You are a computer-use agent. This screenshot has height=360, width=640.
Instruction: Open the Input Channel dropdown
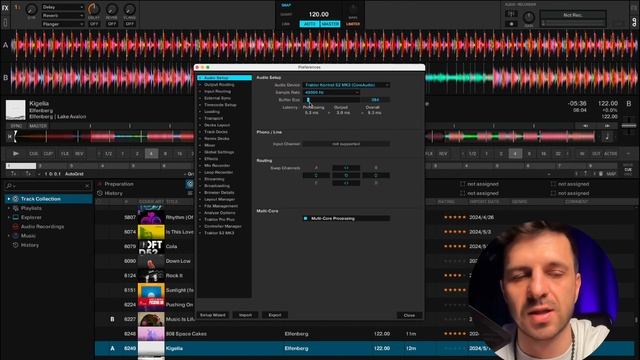(346, 144)
